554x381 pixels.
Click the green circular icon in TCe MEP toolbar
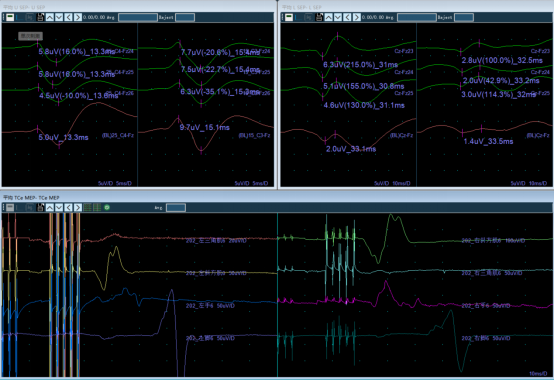107,207
